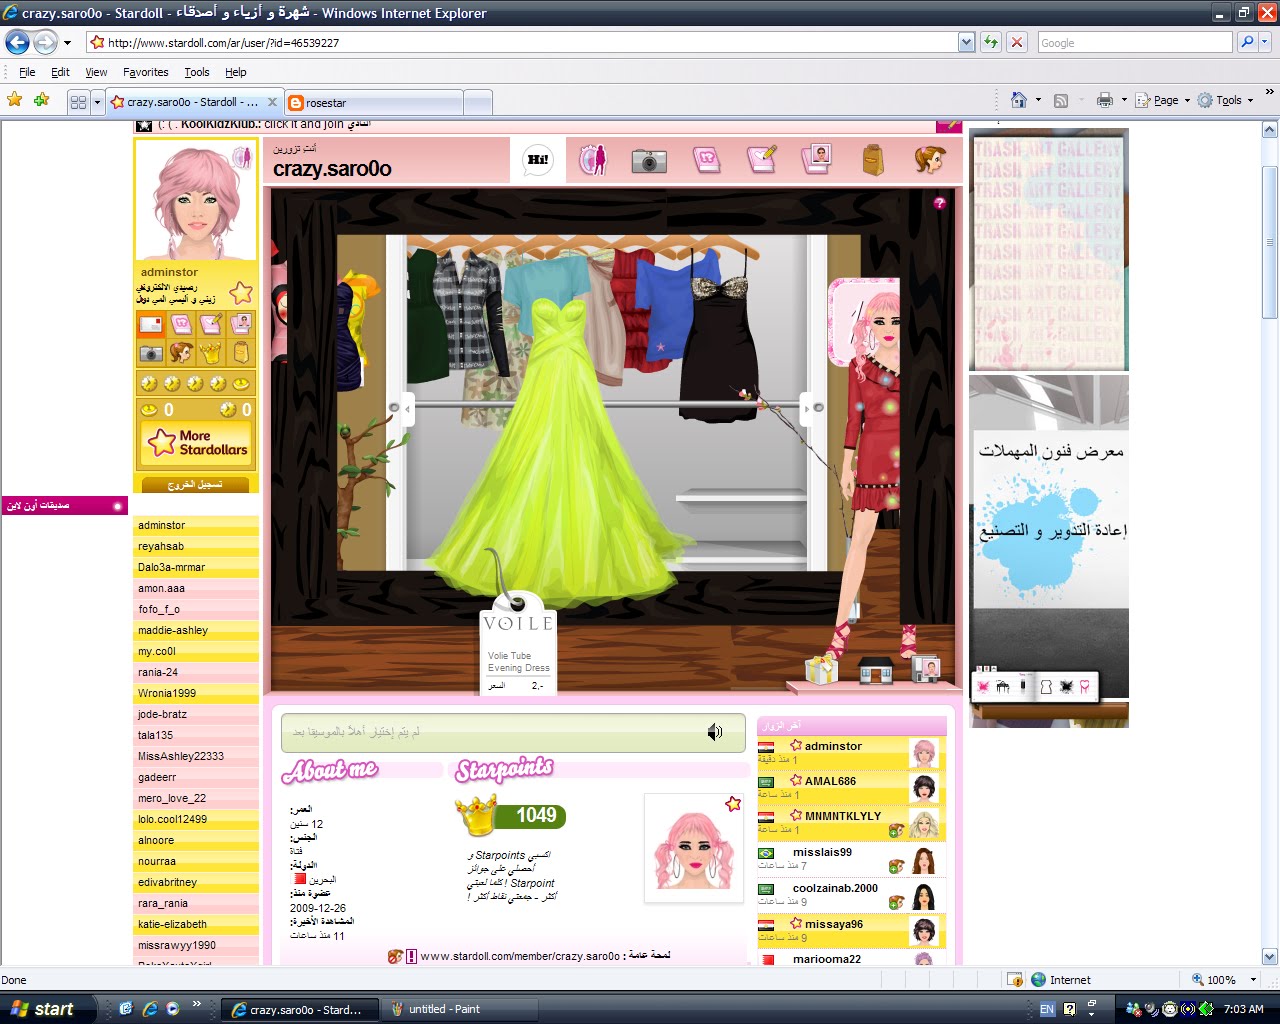Add misslais99 as friend using plus icon
The height and width of the screenshot is (1024, 1280).
point(896,866)
